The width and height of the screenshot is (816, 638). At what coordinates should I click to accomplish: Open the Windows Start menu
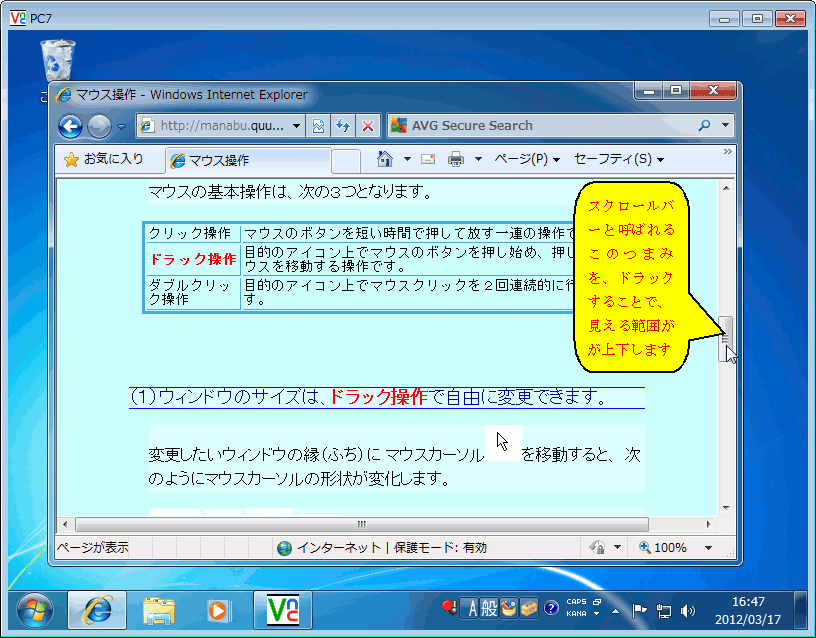click(35, 609)
